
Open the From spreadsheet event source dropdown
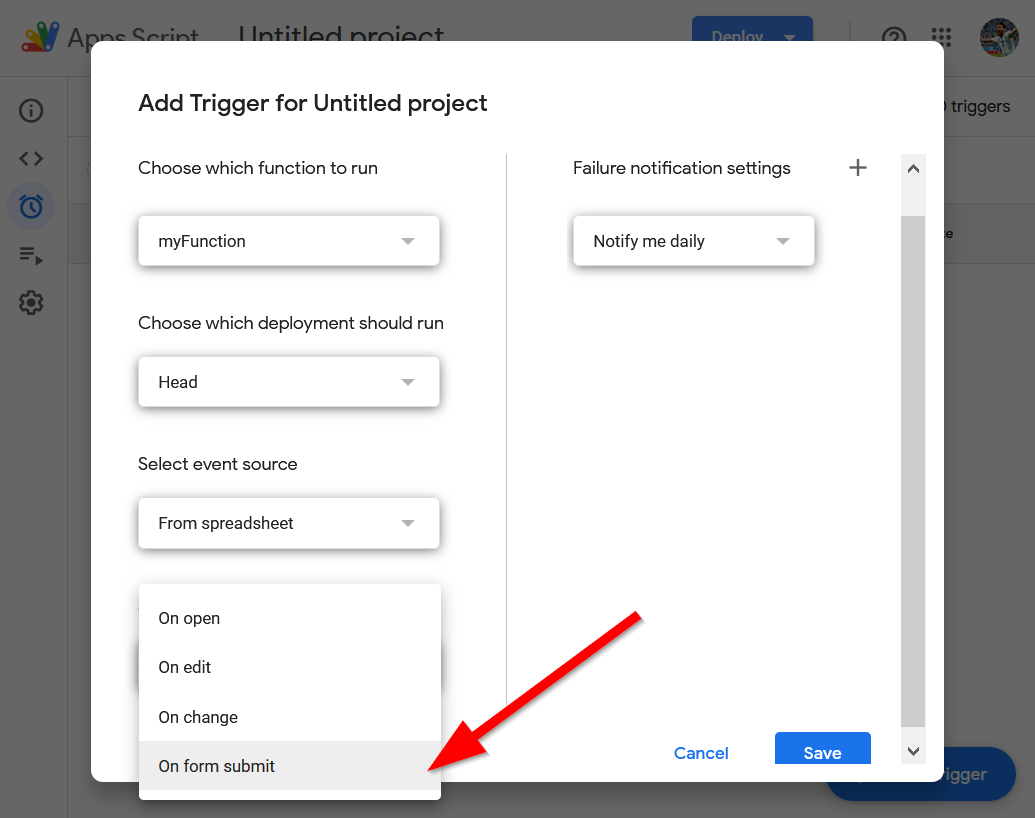tap(288, 523)
